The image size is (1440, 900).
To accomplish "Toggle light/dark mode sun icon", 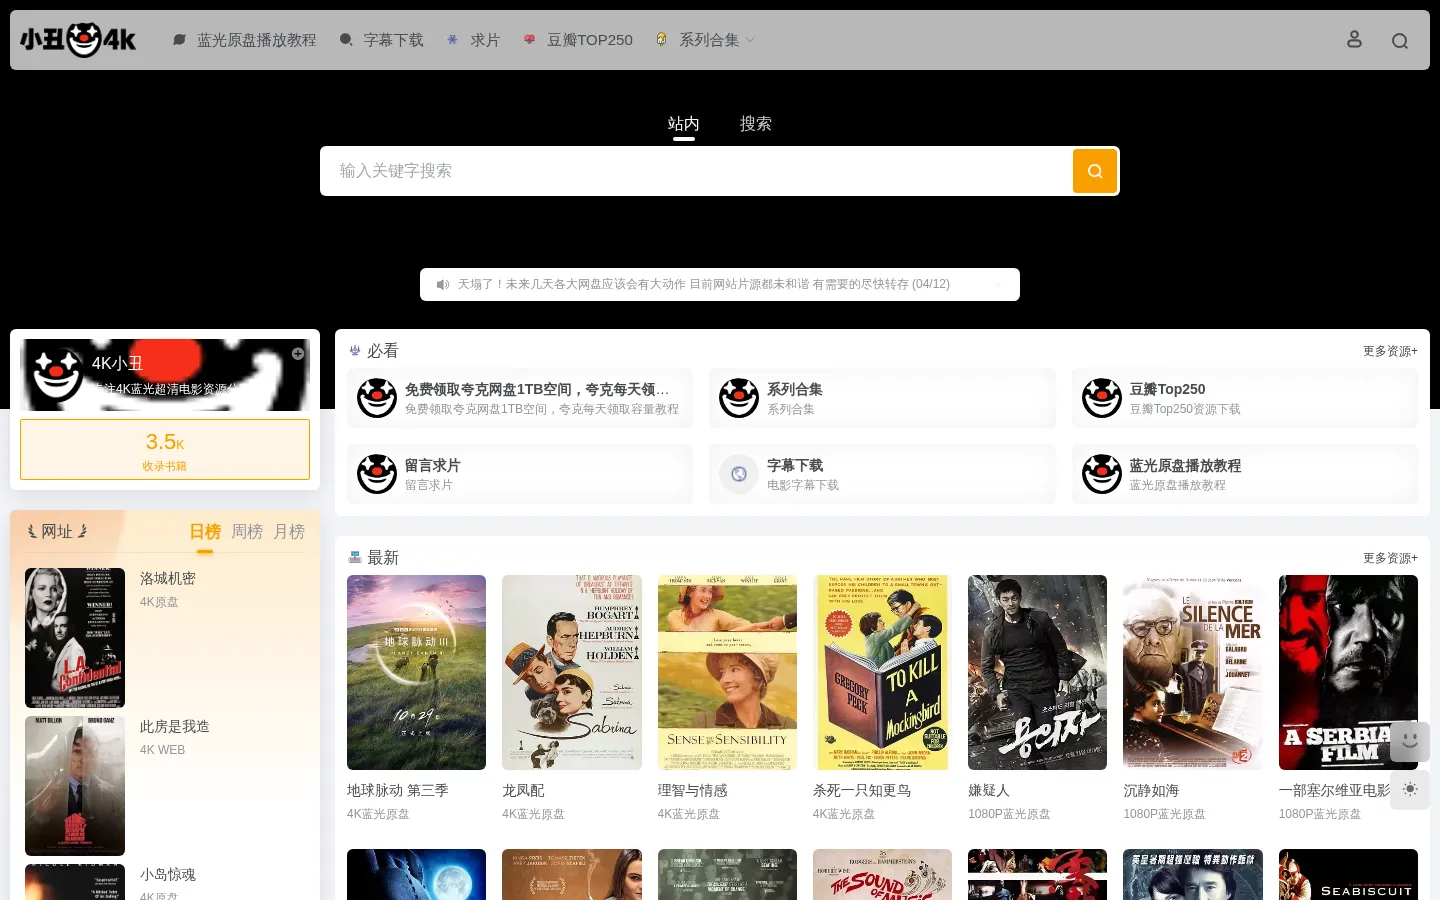I will [x=1410, y=790].
